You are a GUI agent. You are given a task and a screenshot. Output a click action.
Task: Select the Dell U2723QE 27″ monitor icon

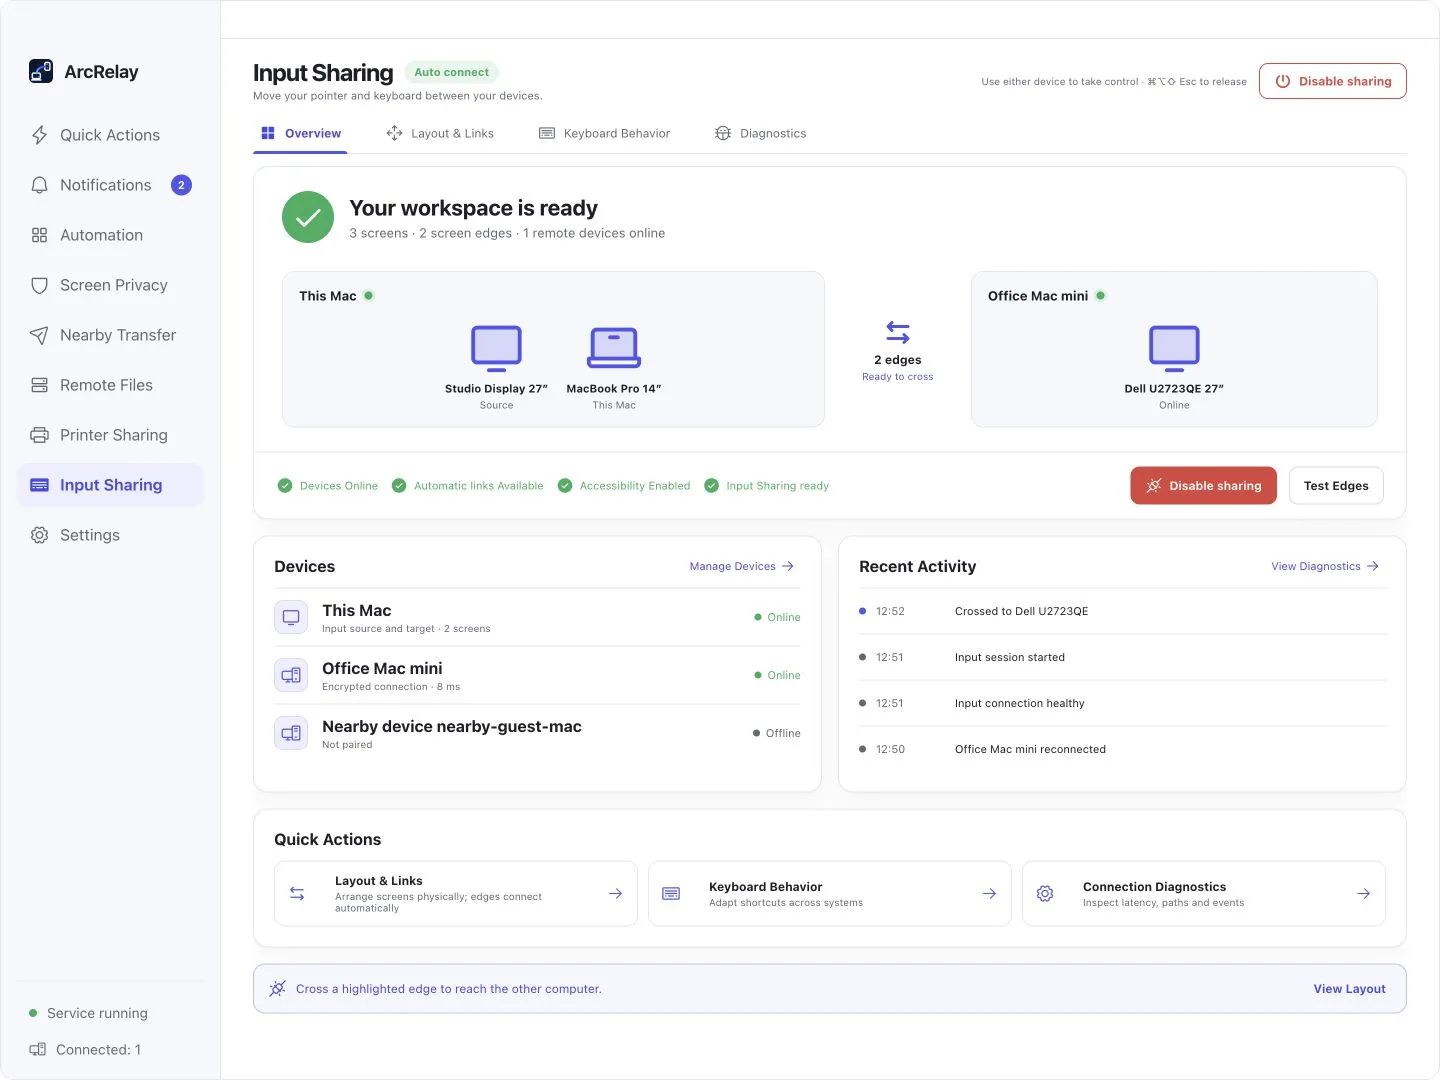click(x=1174, y=349)
